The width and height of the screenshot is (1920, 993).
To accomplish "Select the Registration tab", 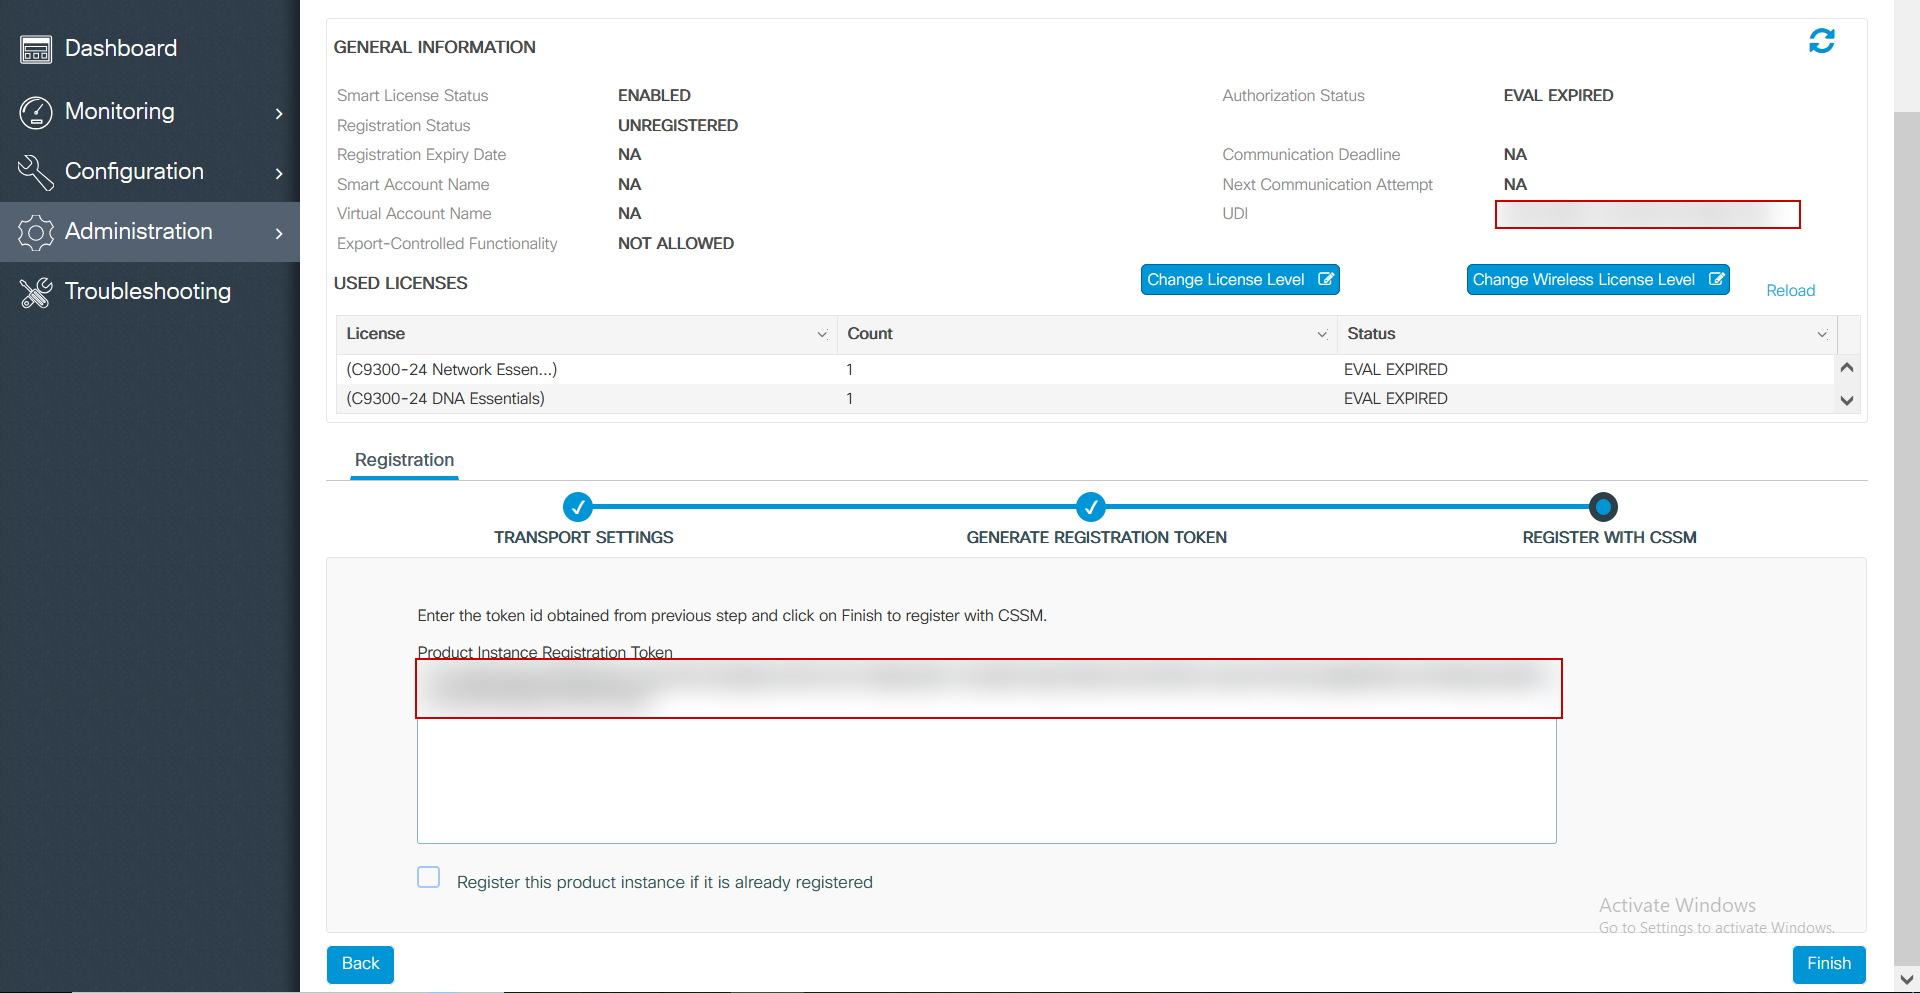I will 404,460.
